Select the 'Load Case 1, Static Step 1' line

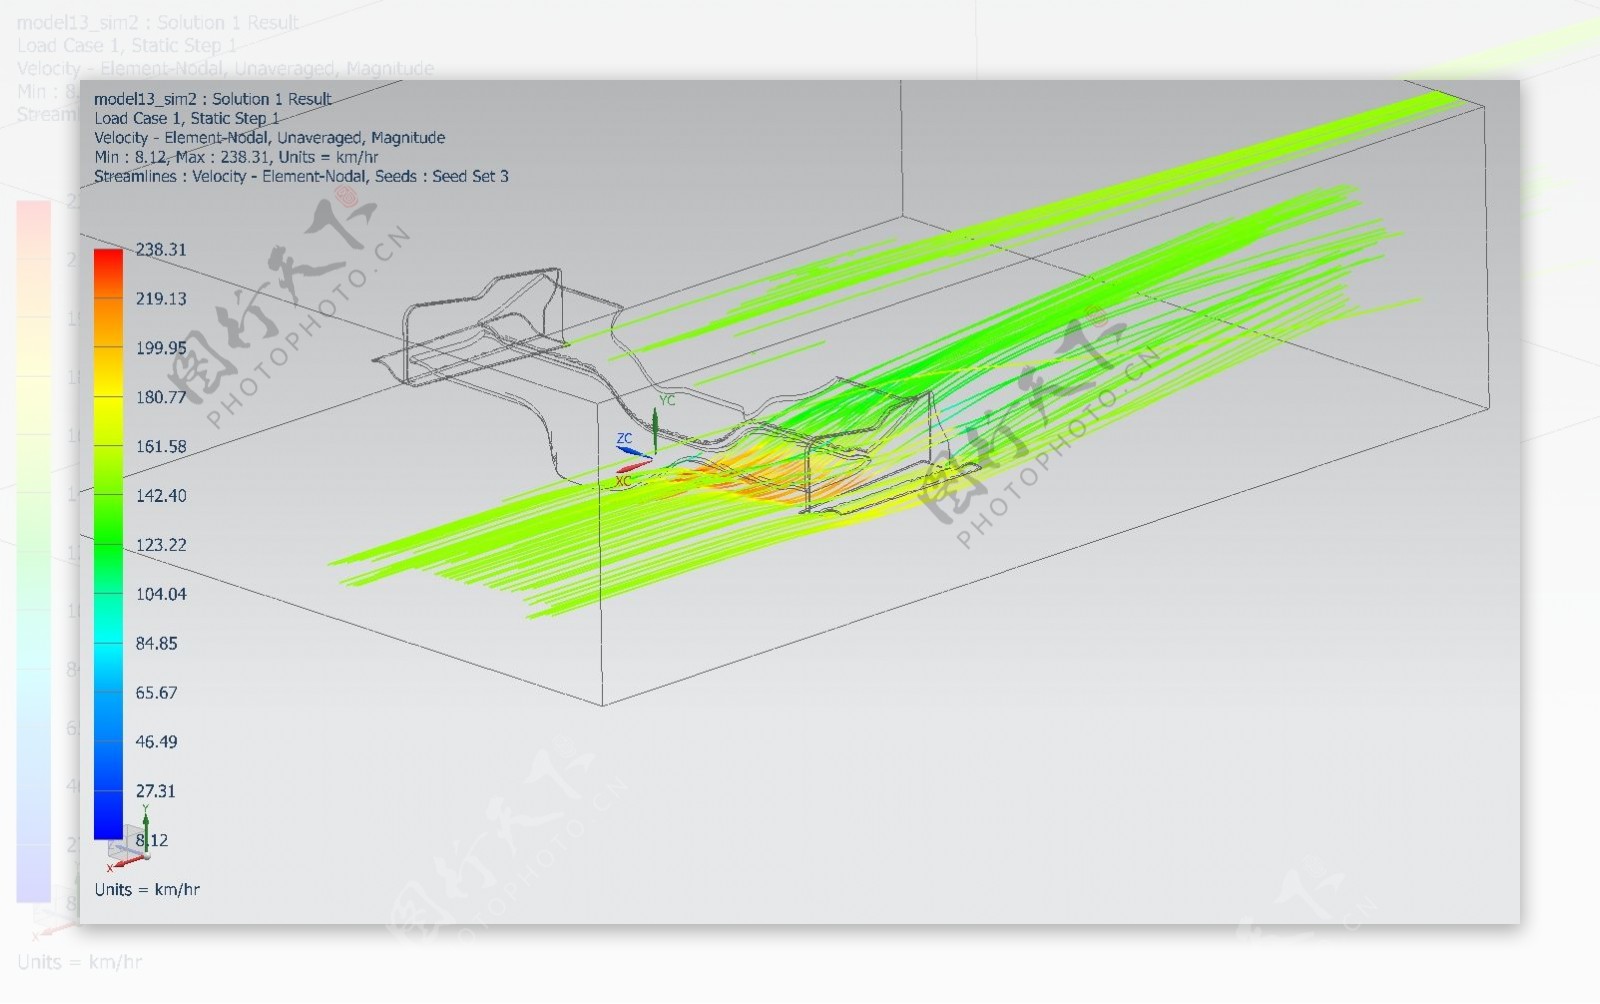tap(187, 118)
